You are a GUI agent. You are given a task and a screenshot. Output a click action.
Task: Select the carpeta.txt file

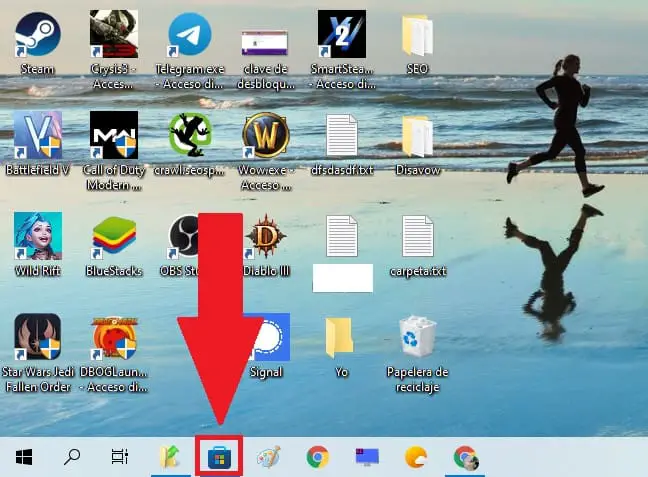[x=417, y=236]
